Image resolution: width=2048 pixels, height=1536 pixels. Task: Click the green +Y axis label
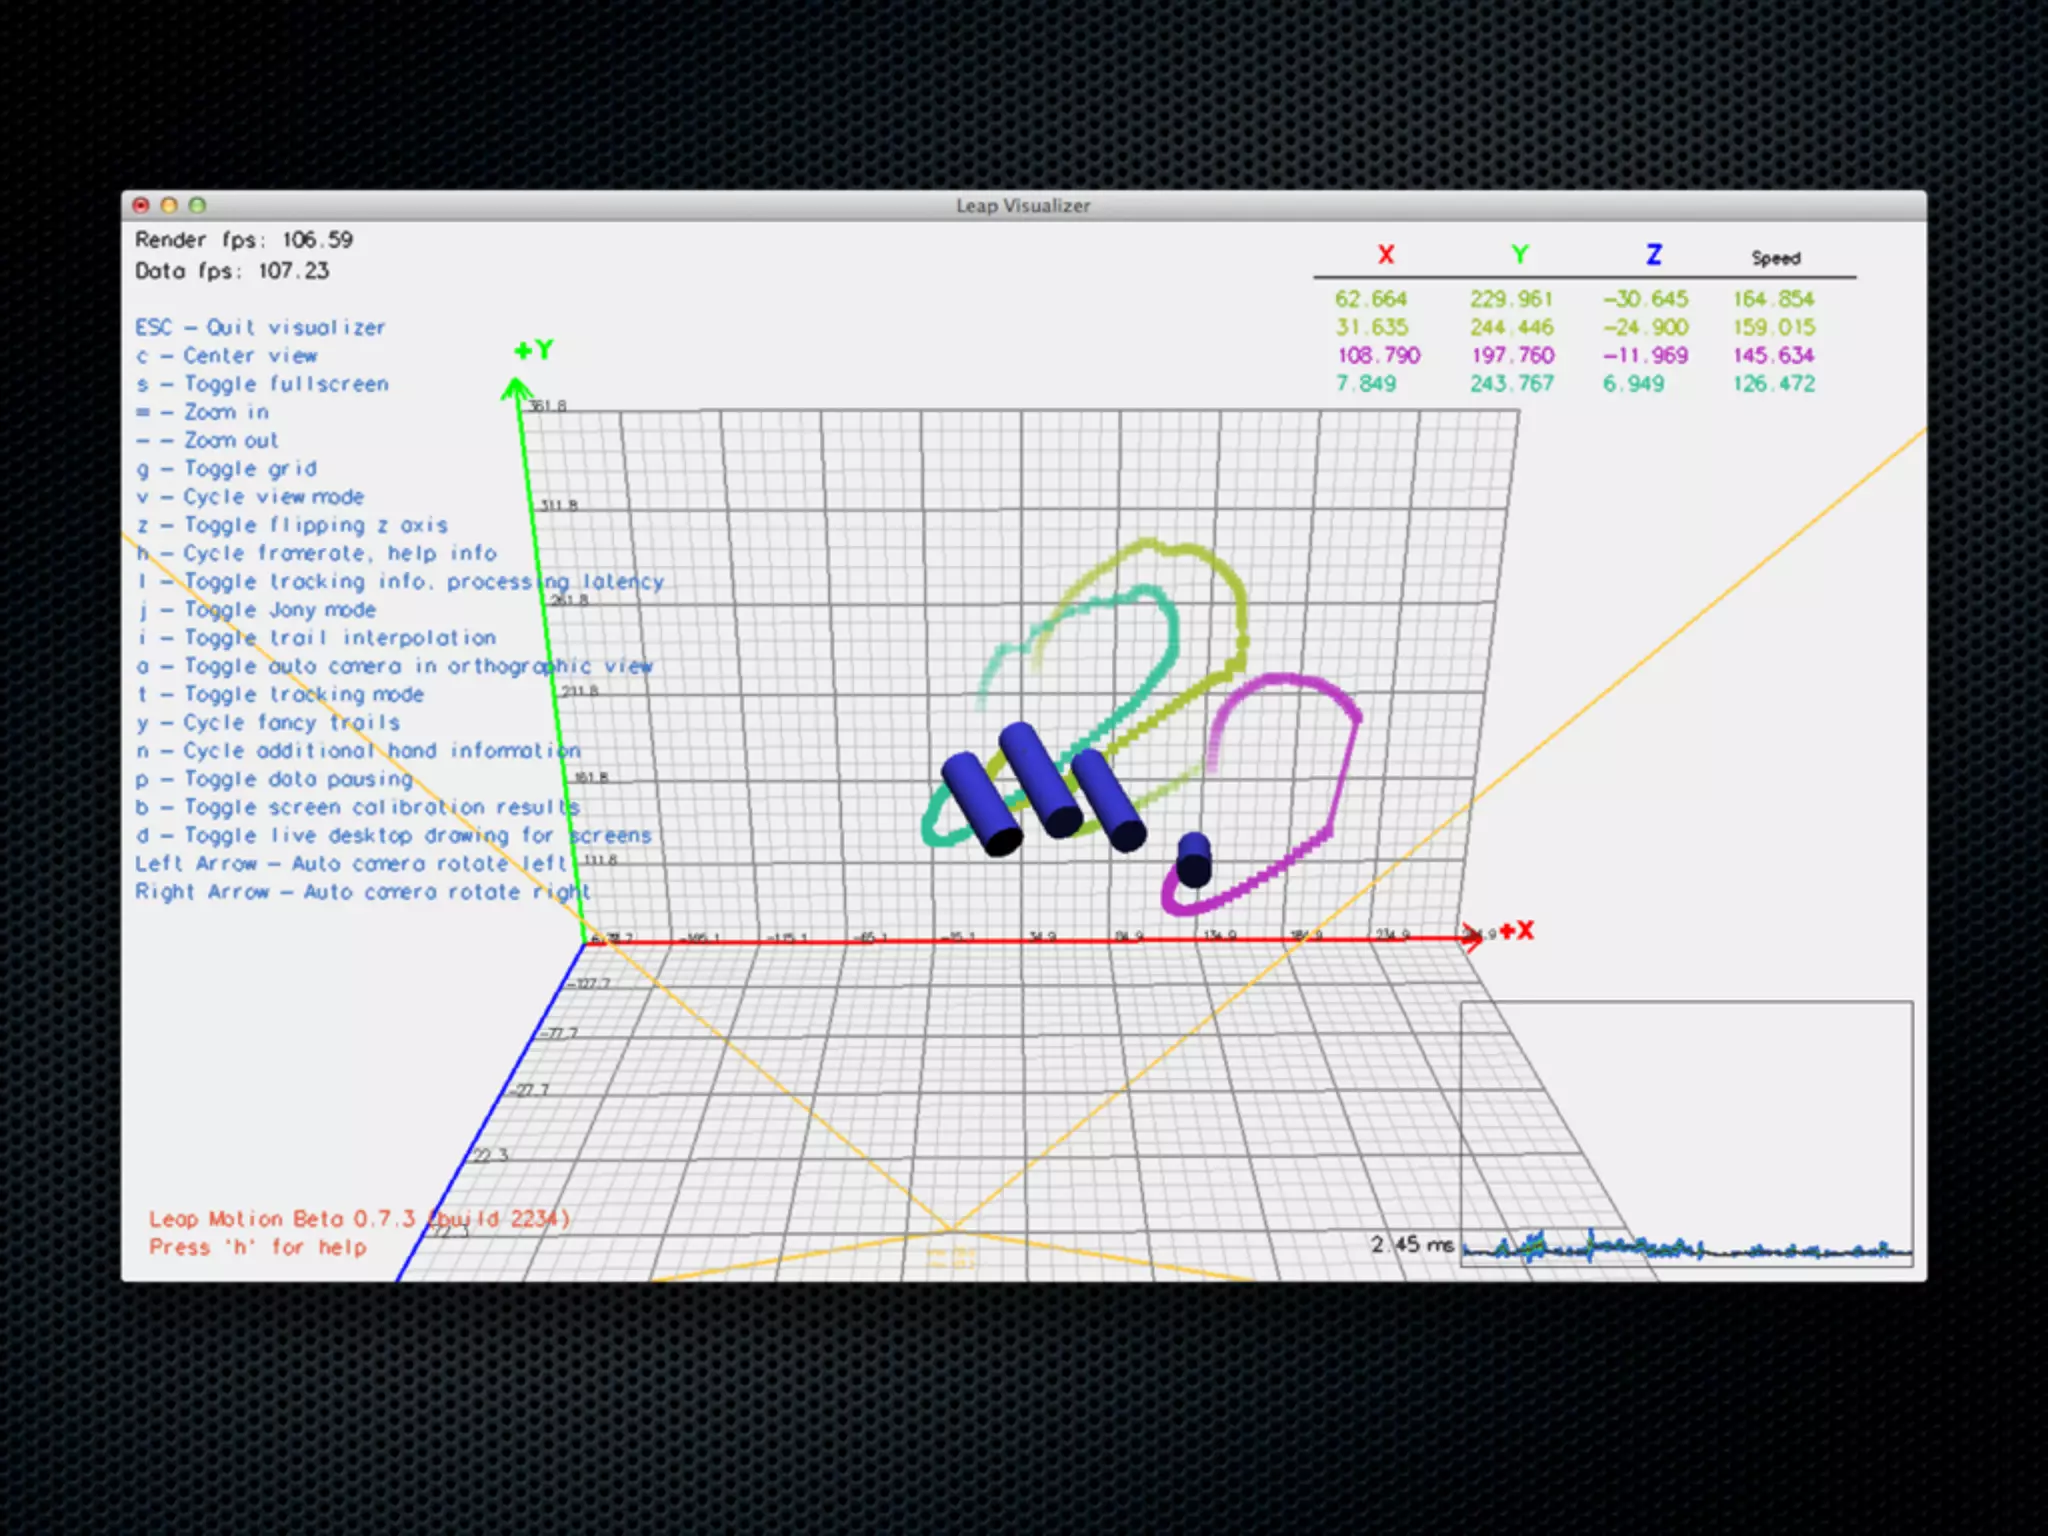533,350
